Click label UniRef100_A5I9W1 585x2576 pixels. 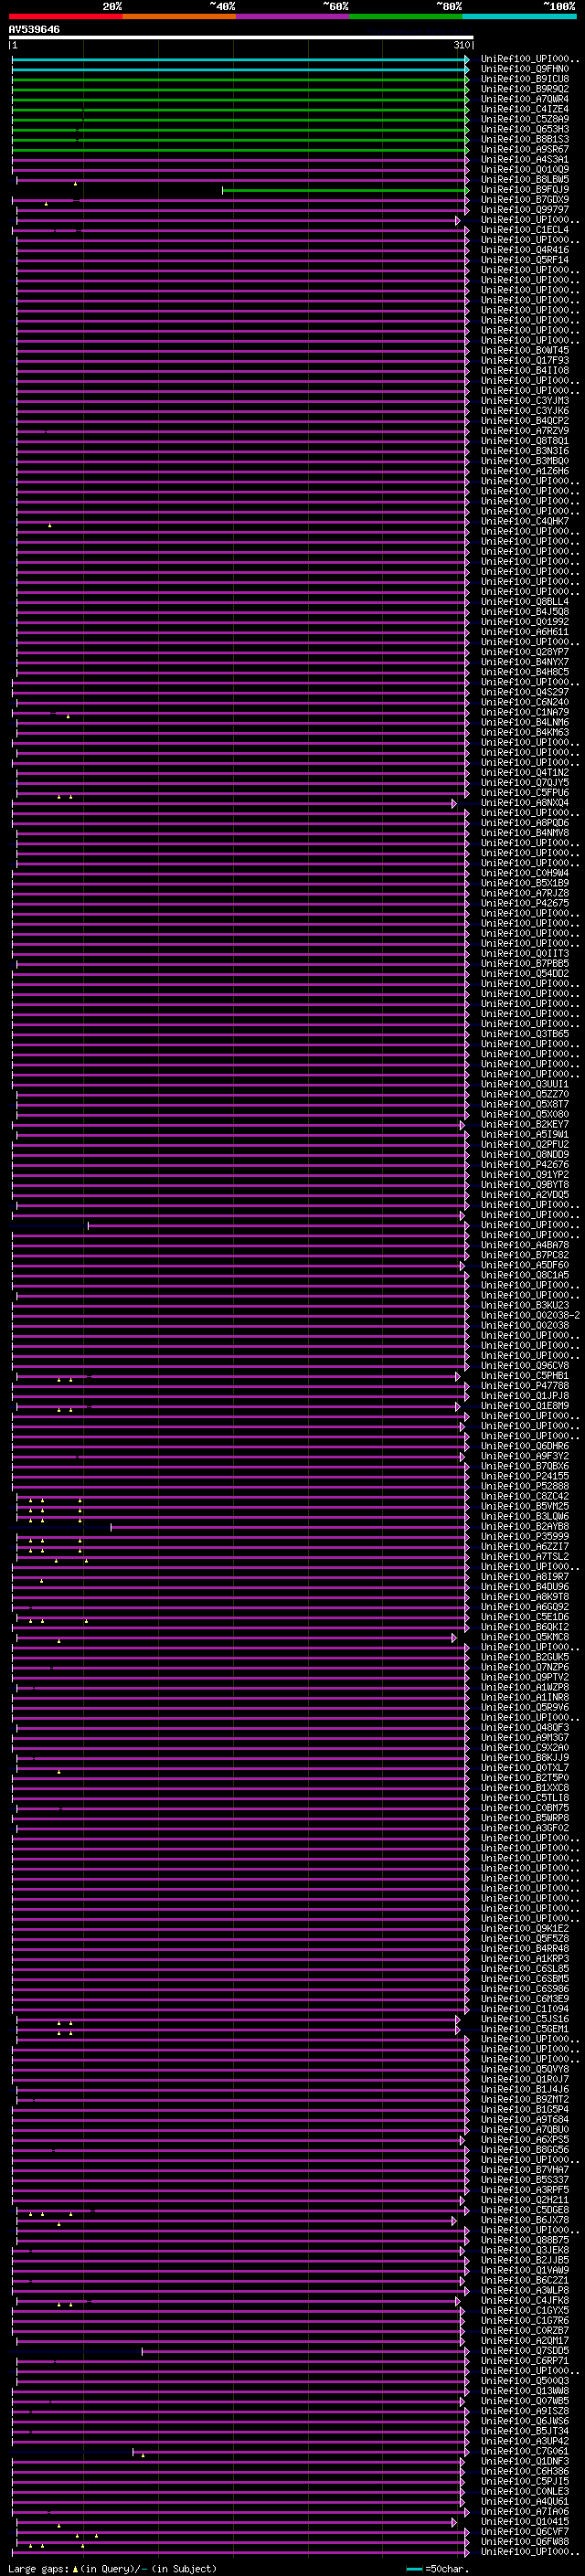click(x=525, y=1134)
